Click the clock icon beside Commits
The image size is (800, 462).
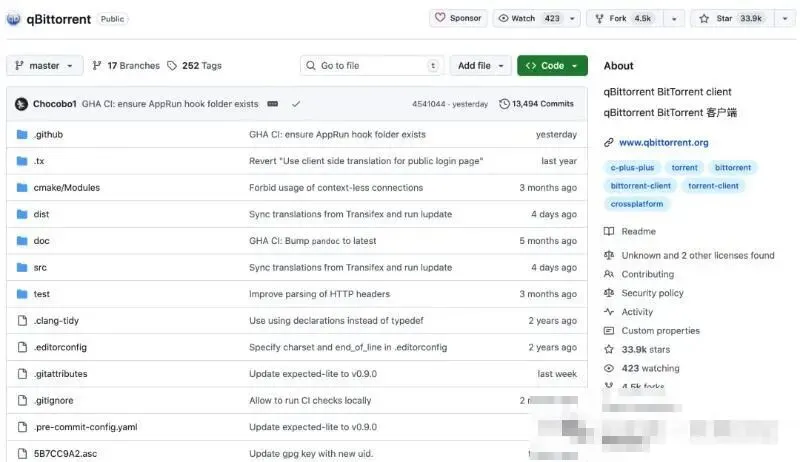pyautogui.click(x=504, y=104)
